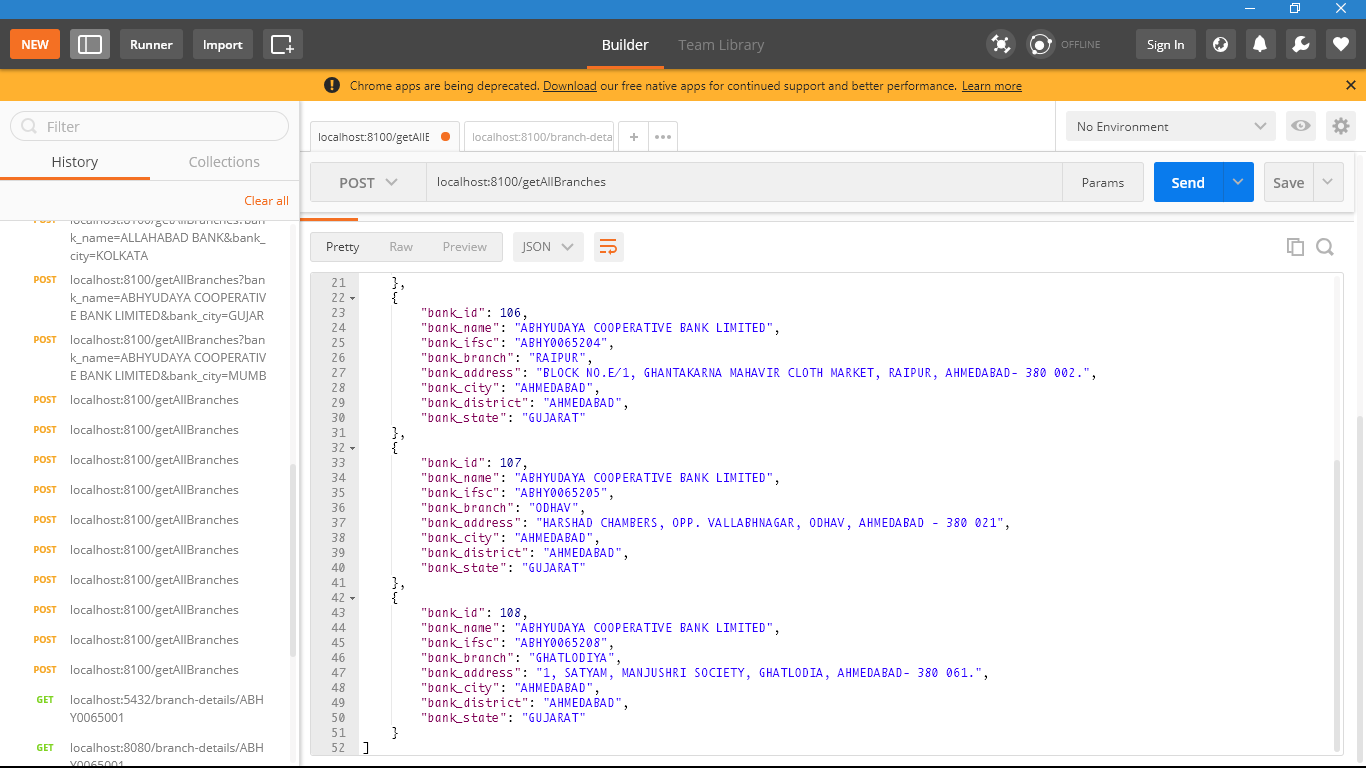Screen dimensions: 1366x768
Task: Click the heart icon in header
Action: pyautogui.click(x=1341, y=44)
